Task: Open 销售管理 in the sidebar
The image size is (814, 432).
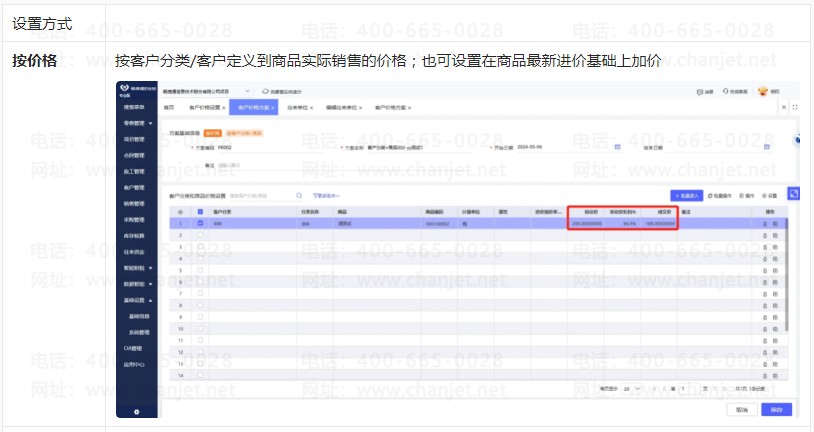Action: [134, 204]
